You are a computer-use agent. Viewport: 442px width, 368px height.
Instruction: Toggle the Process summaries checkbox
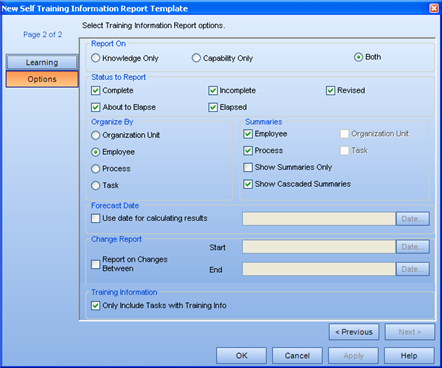[x=248, y=151]
